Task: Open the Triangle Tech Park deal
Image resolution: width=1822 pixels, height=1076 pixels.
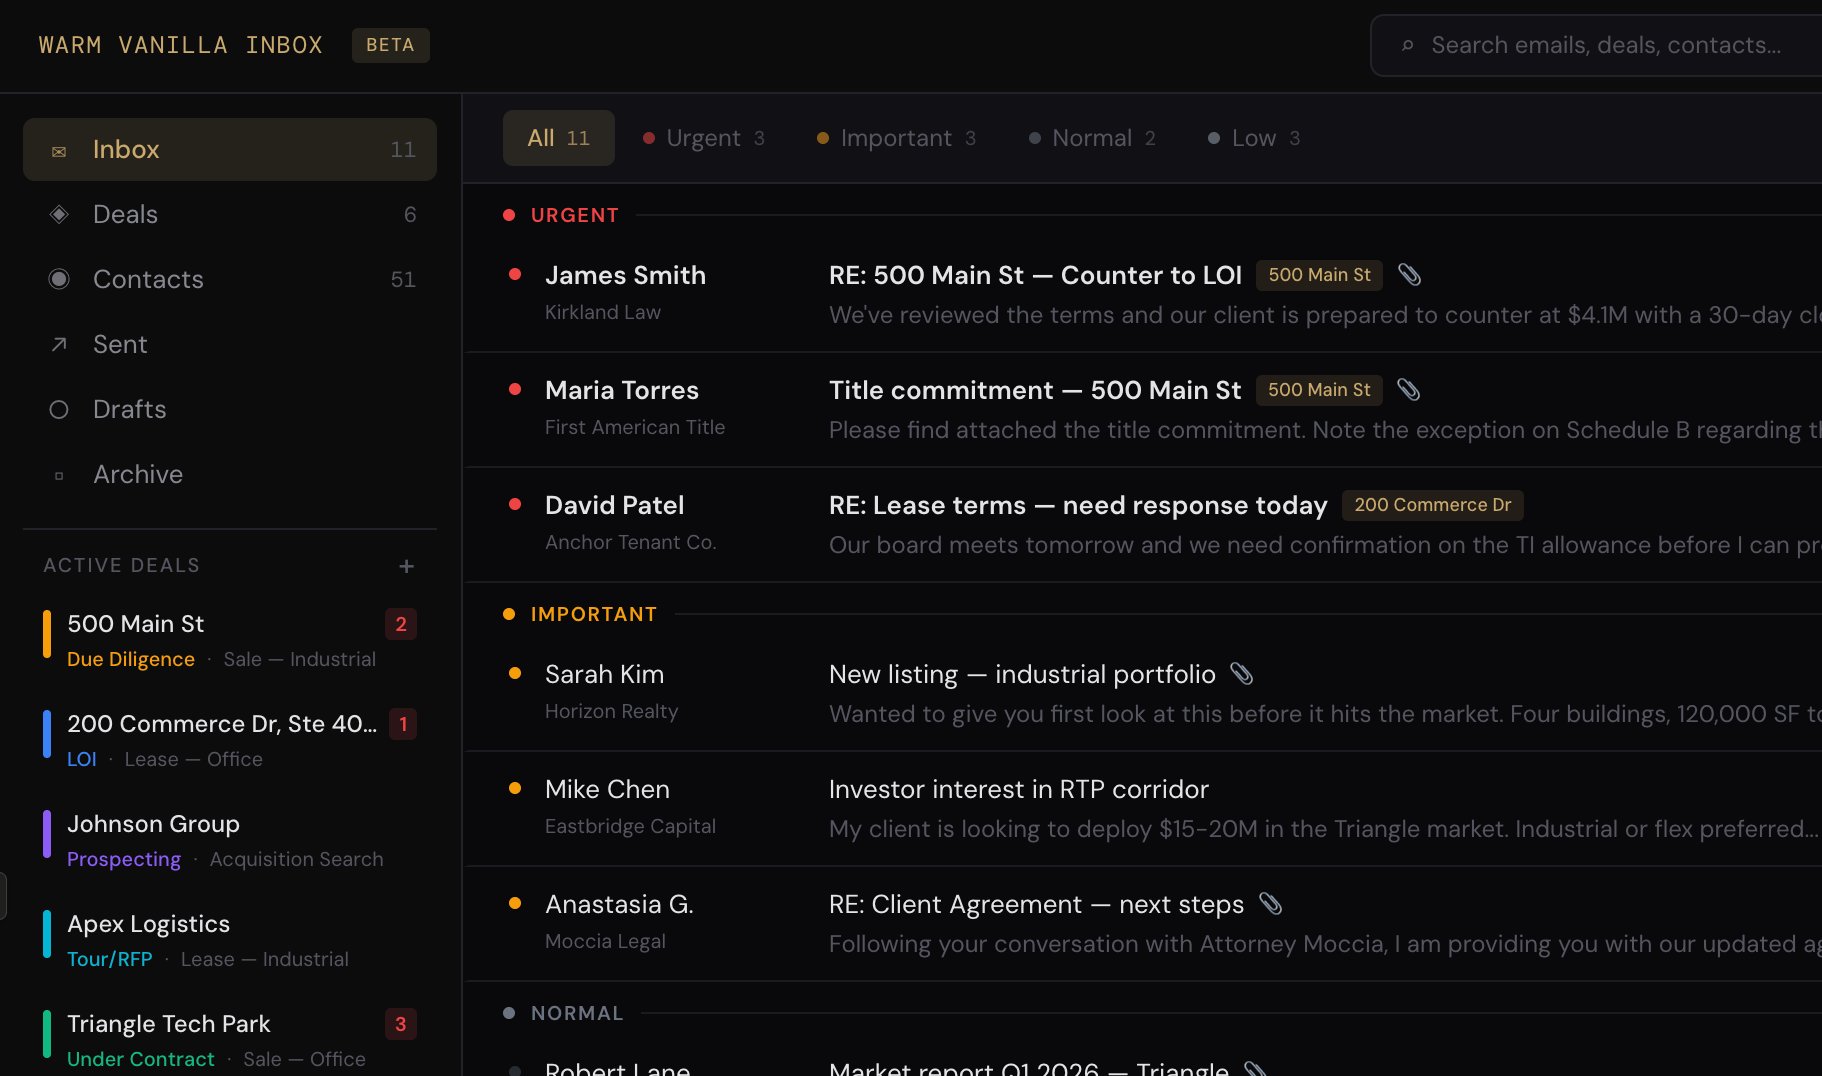Action: (230, 1039)
